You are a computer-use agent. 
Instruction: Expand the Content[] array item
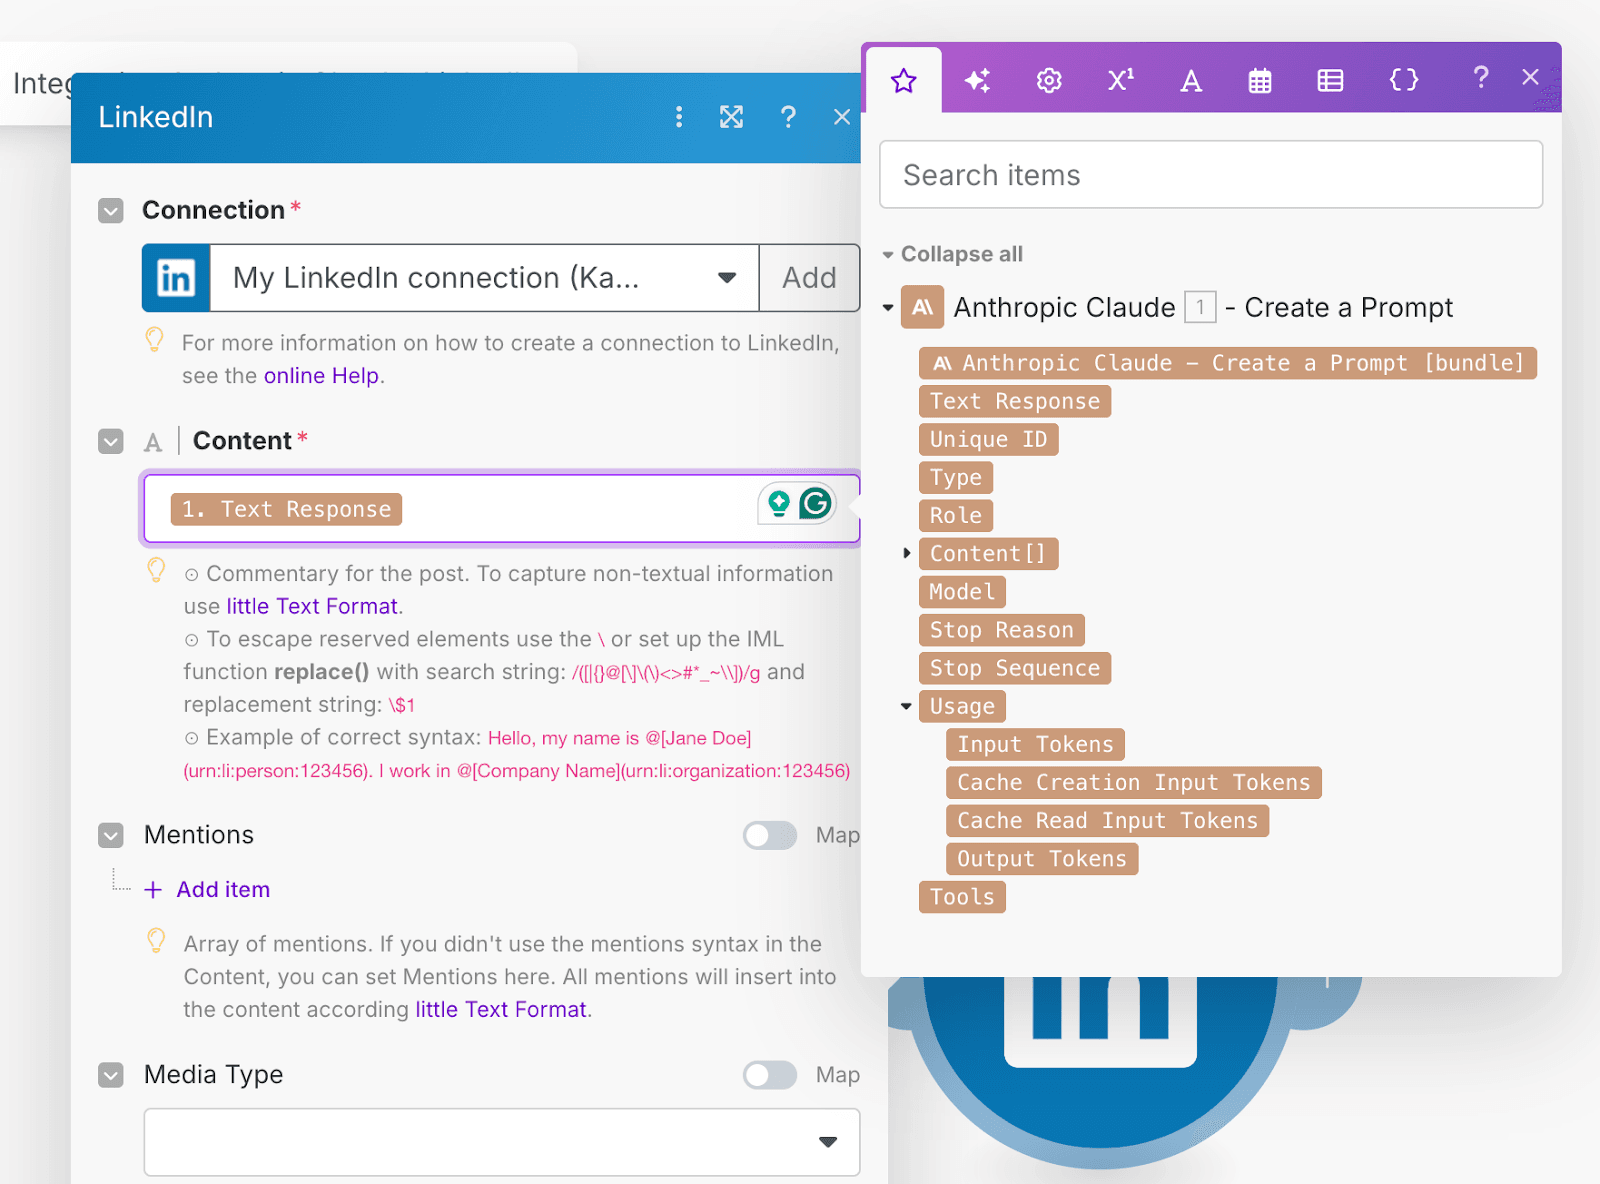coord(906,553)
